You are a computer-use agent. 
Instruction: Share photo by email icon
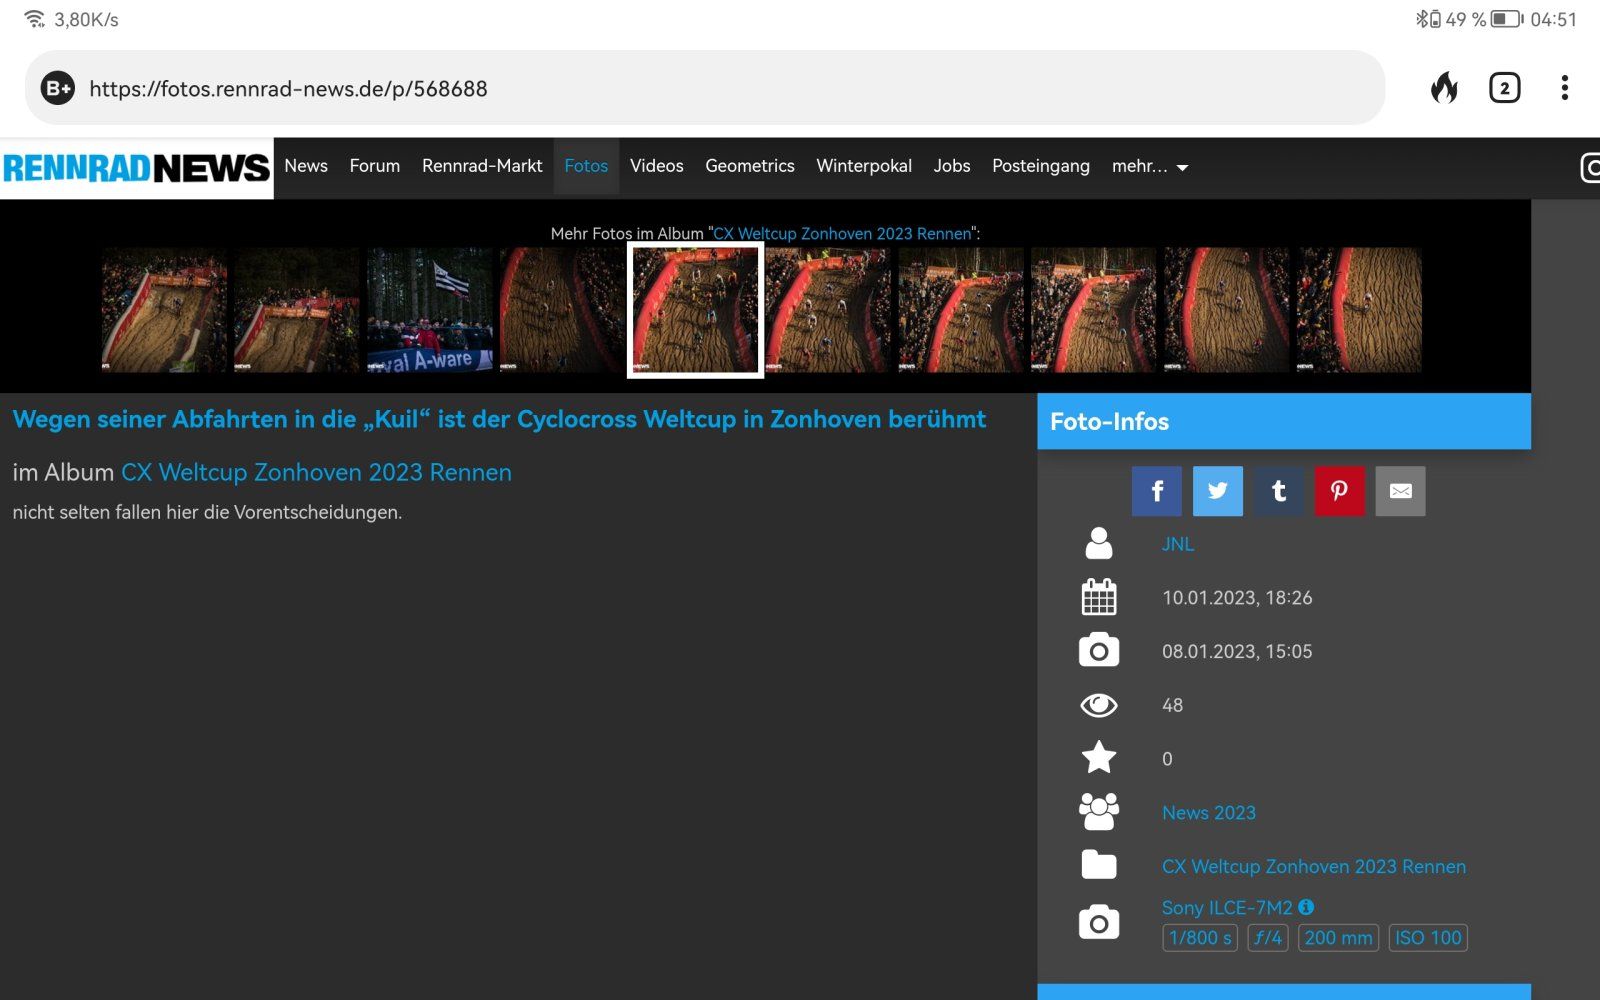tap(1400, 491)
